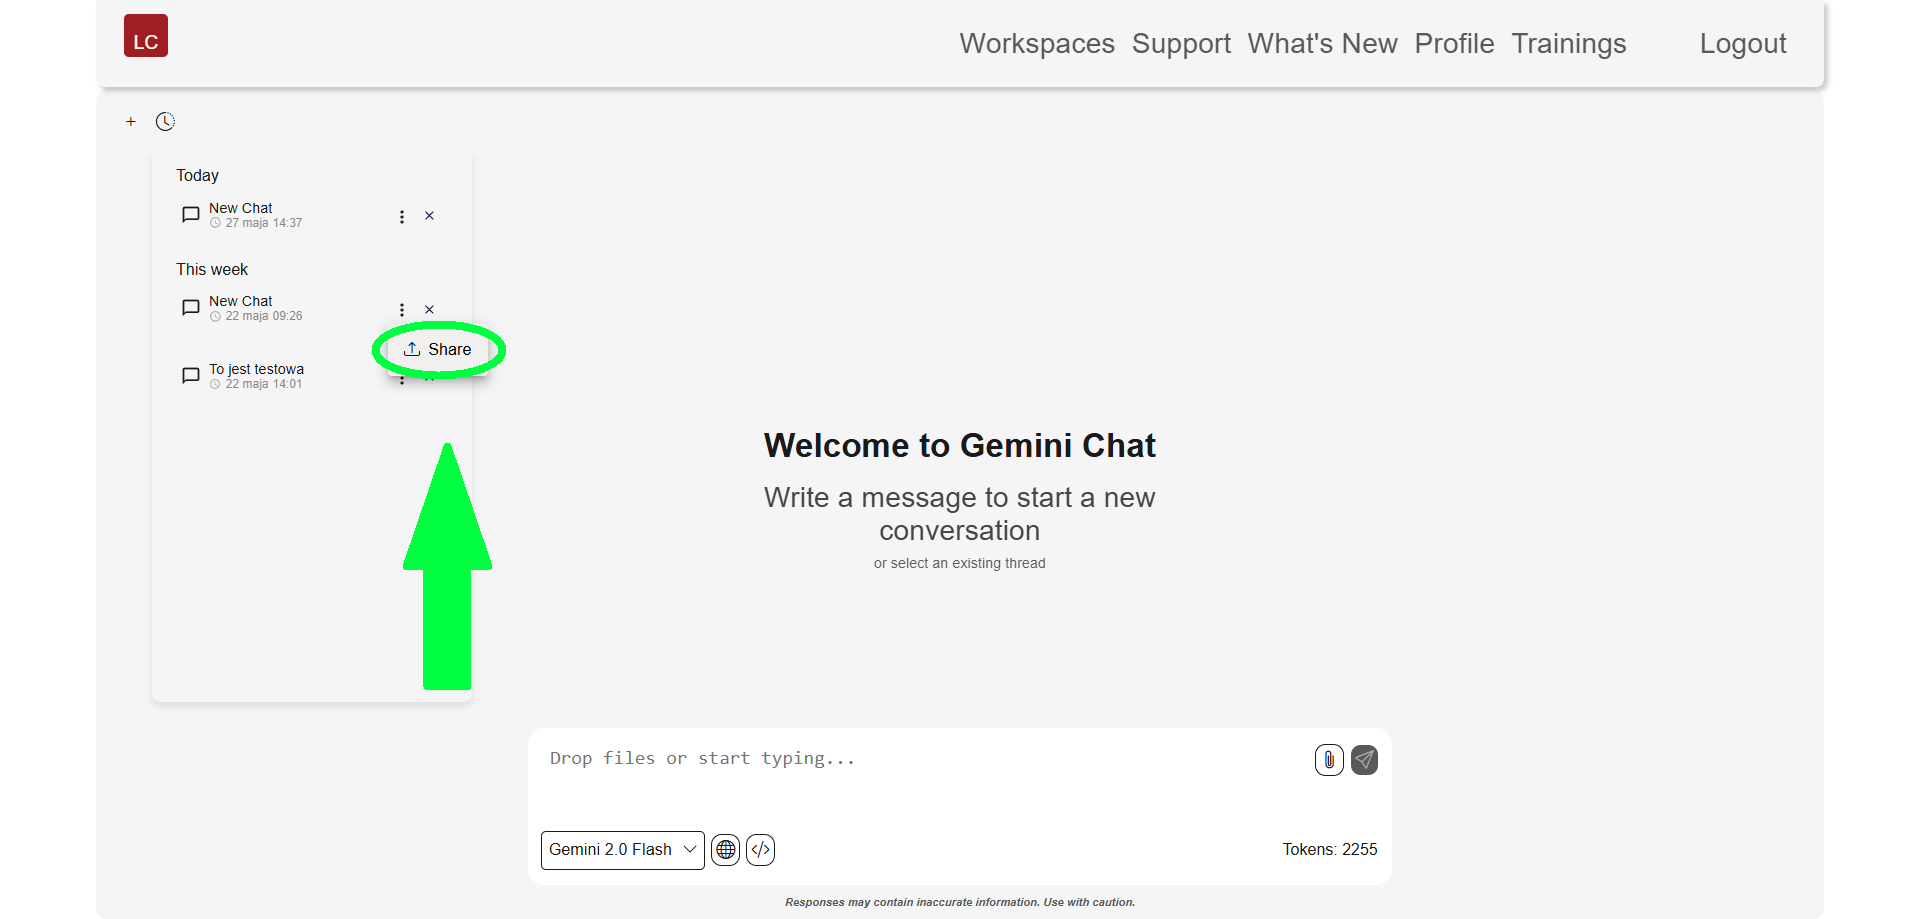1920x919 pixels.
Task: Open Trainings page
Action: 1568,44
